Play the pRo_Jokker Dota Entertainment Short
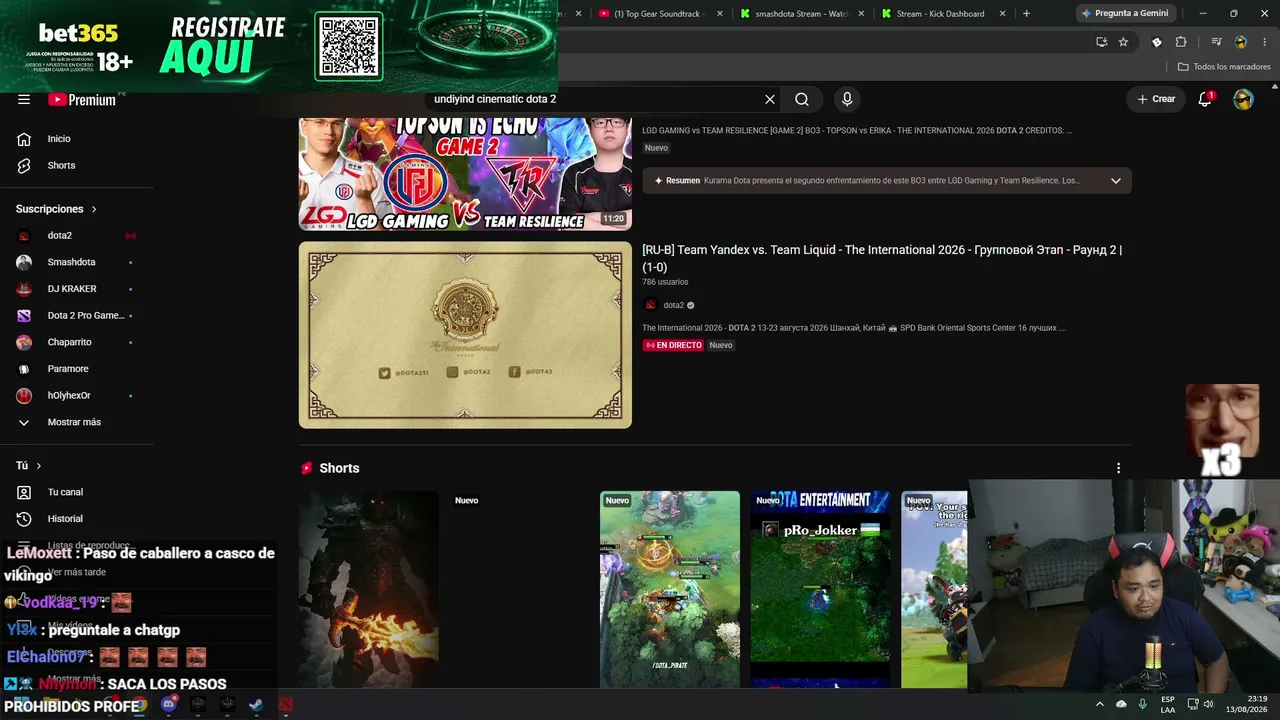 pos(820,590)
